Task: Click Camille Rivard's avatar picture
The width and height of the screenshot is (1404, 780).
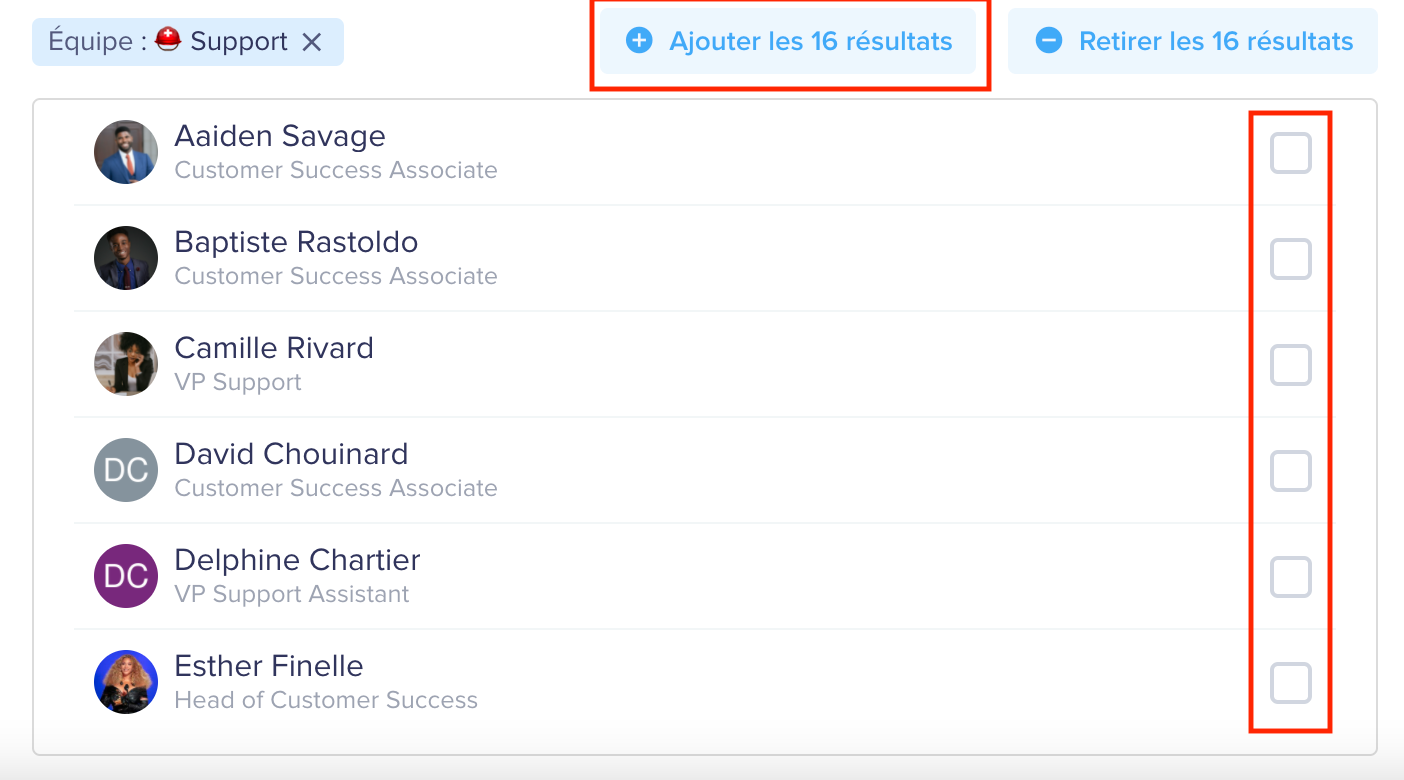Action: click(x=126, y=364)
